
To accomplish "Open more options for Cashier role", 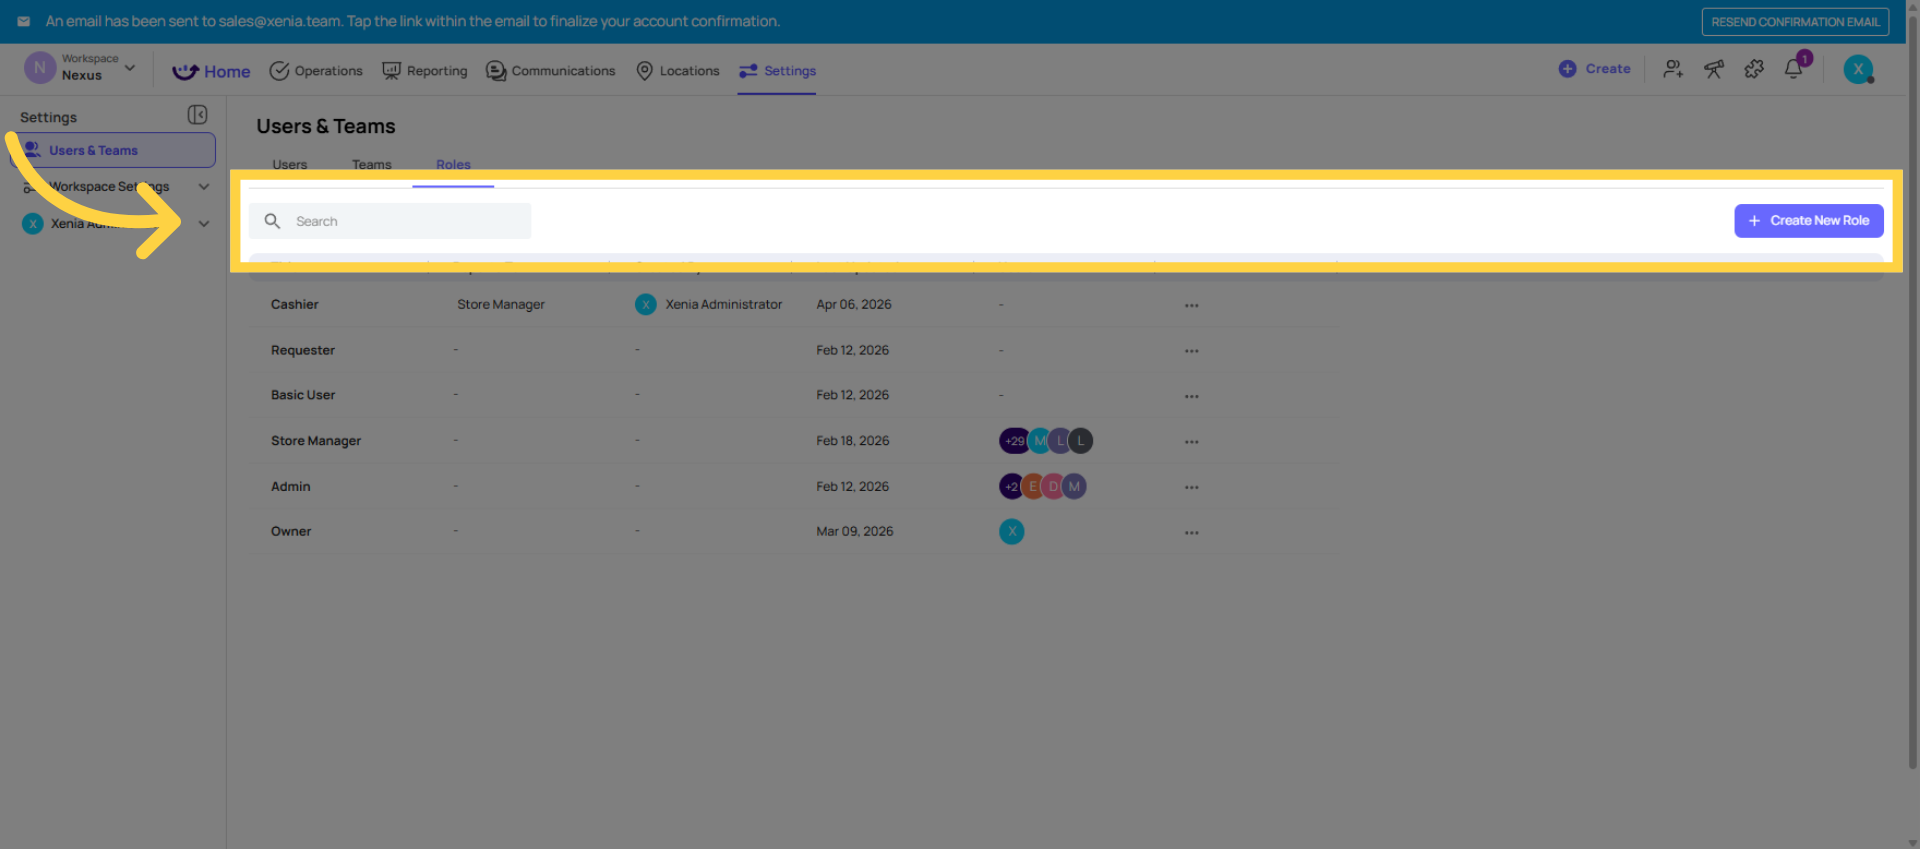I will tap(1191, 305).
